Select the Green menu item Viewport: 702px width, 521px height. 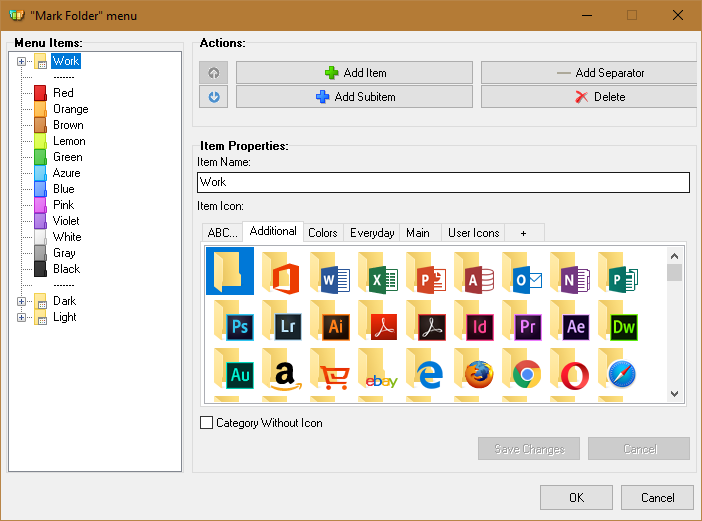tap(68, 157)
